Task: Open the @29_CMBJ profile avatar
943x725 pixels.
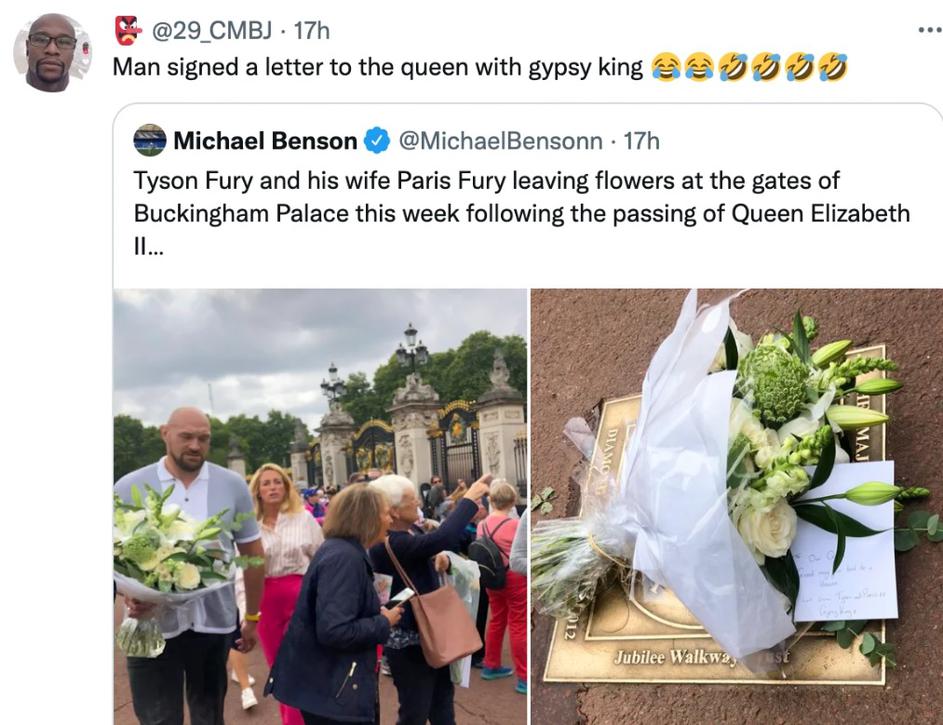Action: point(52,53)
